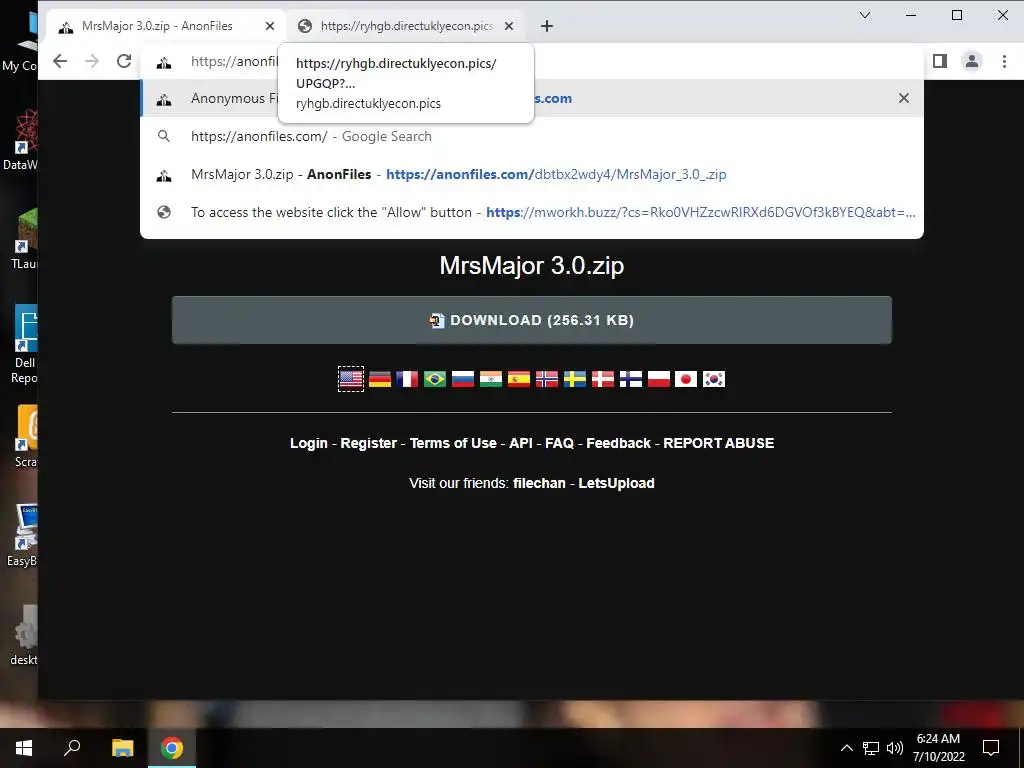
Task: Open the volume tray icon
Action: coord(895,748)
